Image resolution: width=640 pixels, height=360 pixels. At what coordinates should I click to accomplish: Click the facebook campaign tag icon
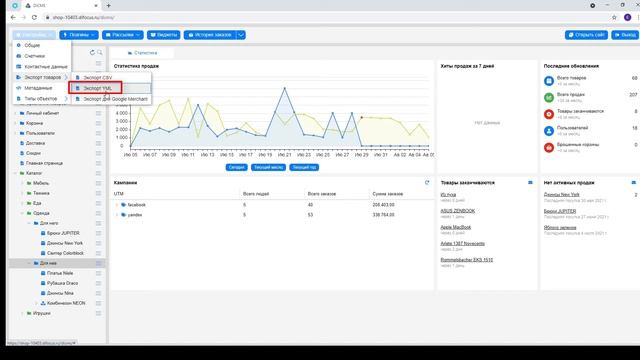pyautogui.click(x=123, y=205)
